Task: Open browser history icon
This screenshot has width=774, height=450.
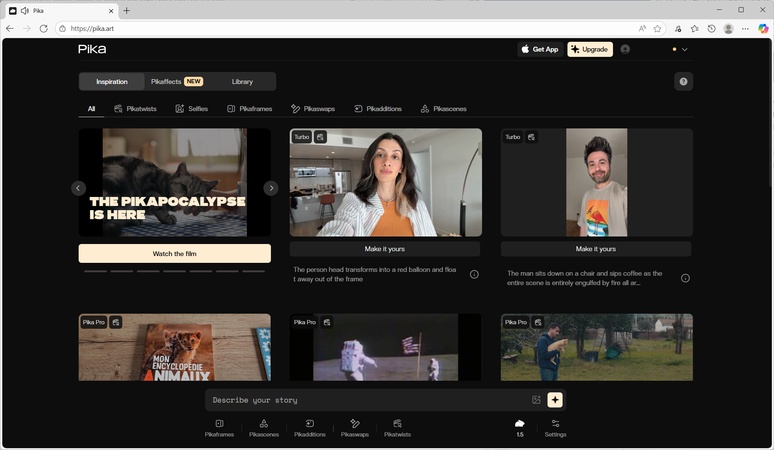Action: coord(711,29)
